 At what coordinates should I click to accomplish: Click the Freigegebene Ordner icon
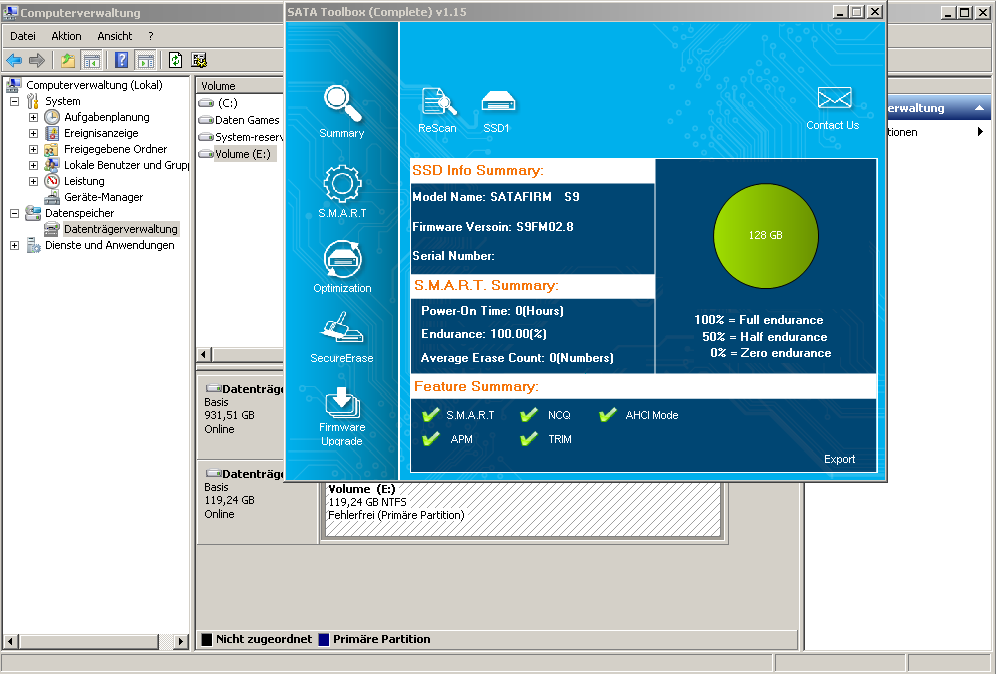(51, 149)
